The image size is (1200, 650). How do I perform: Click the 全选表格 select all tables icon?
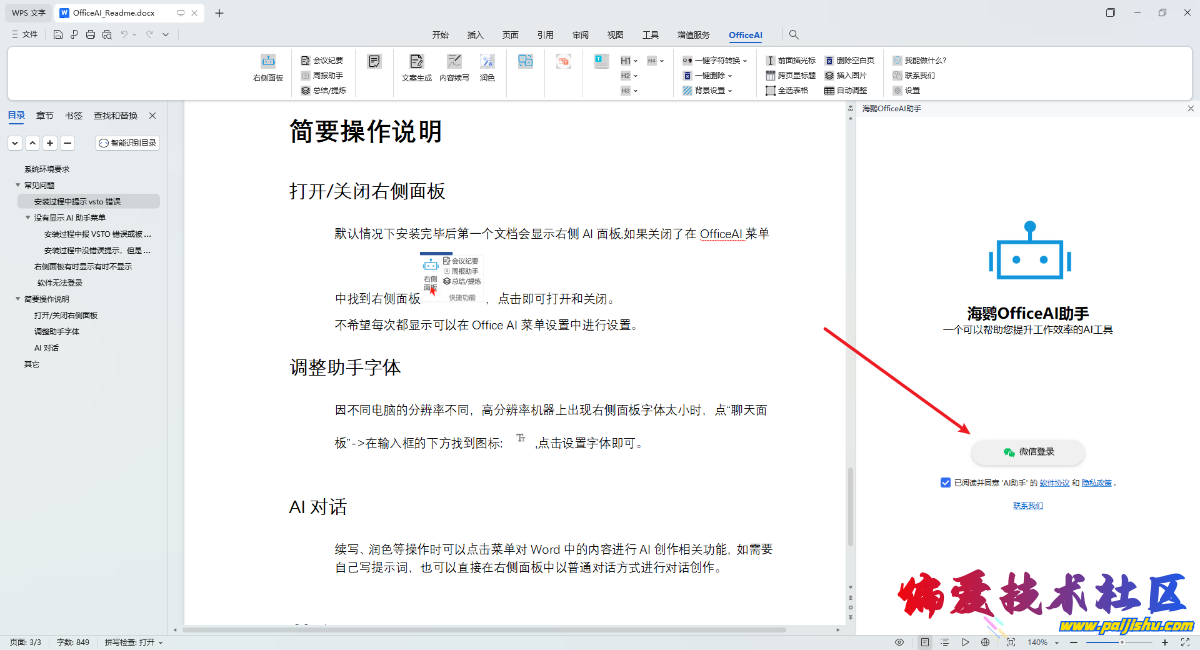[x=790, y=90]
